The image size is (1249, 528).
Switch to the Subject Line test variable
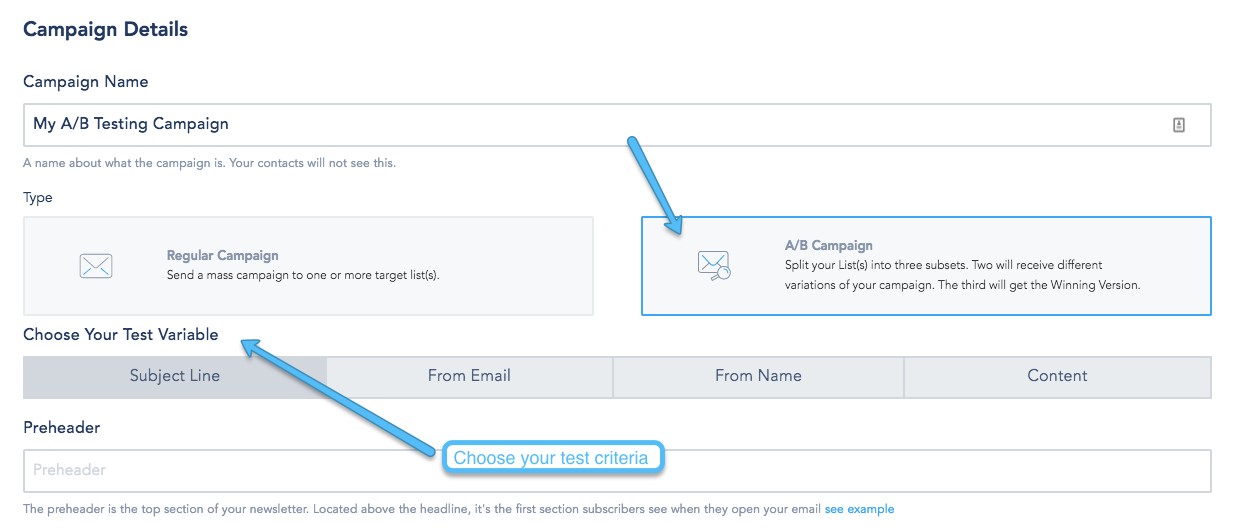tap(175, 377)
